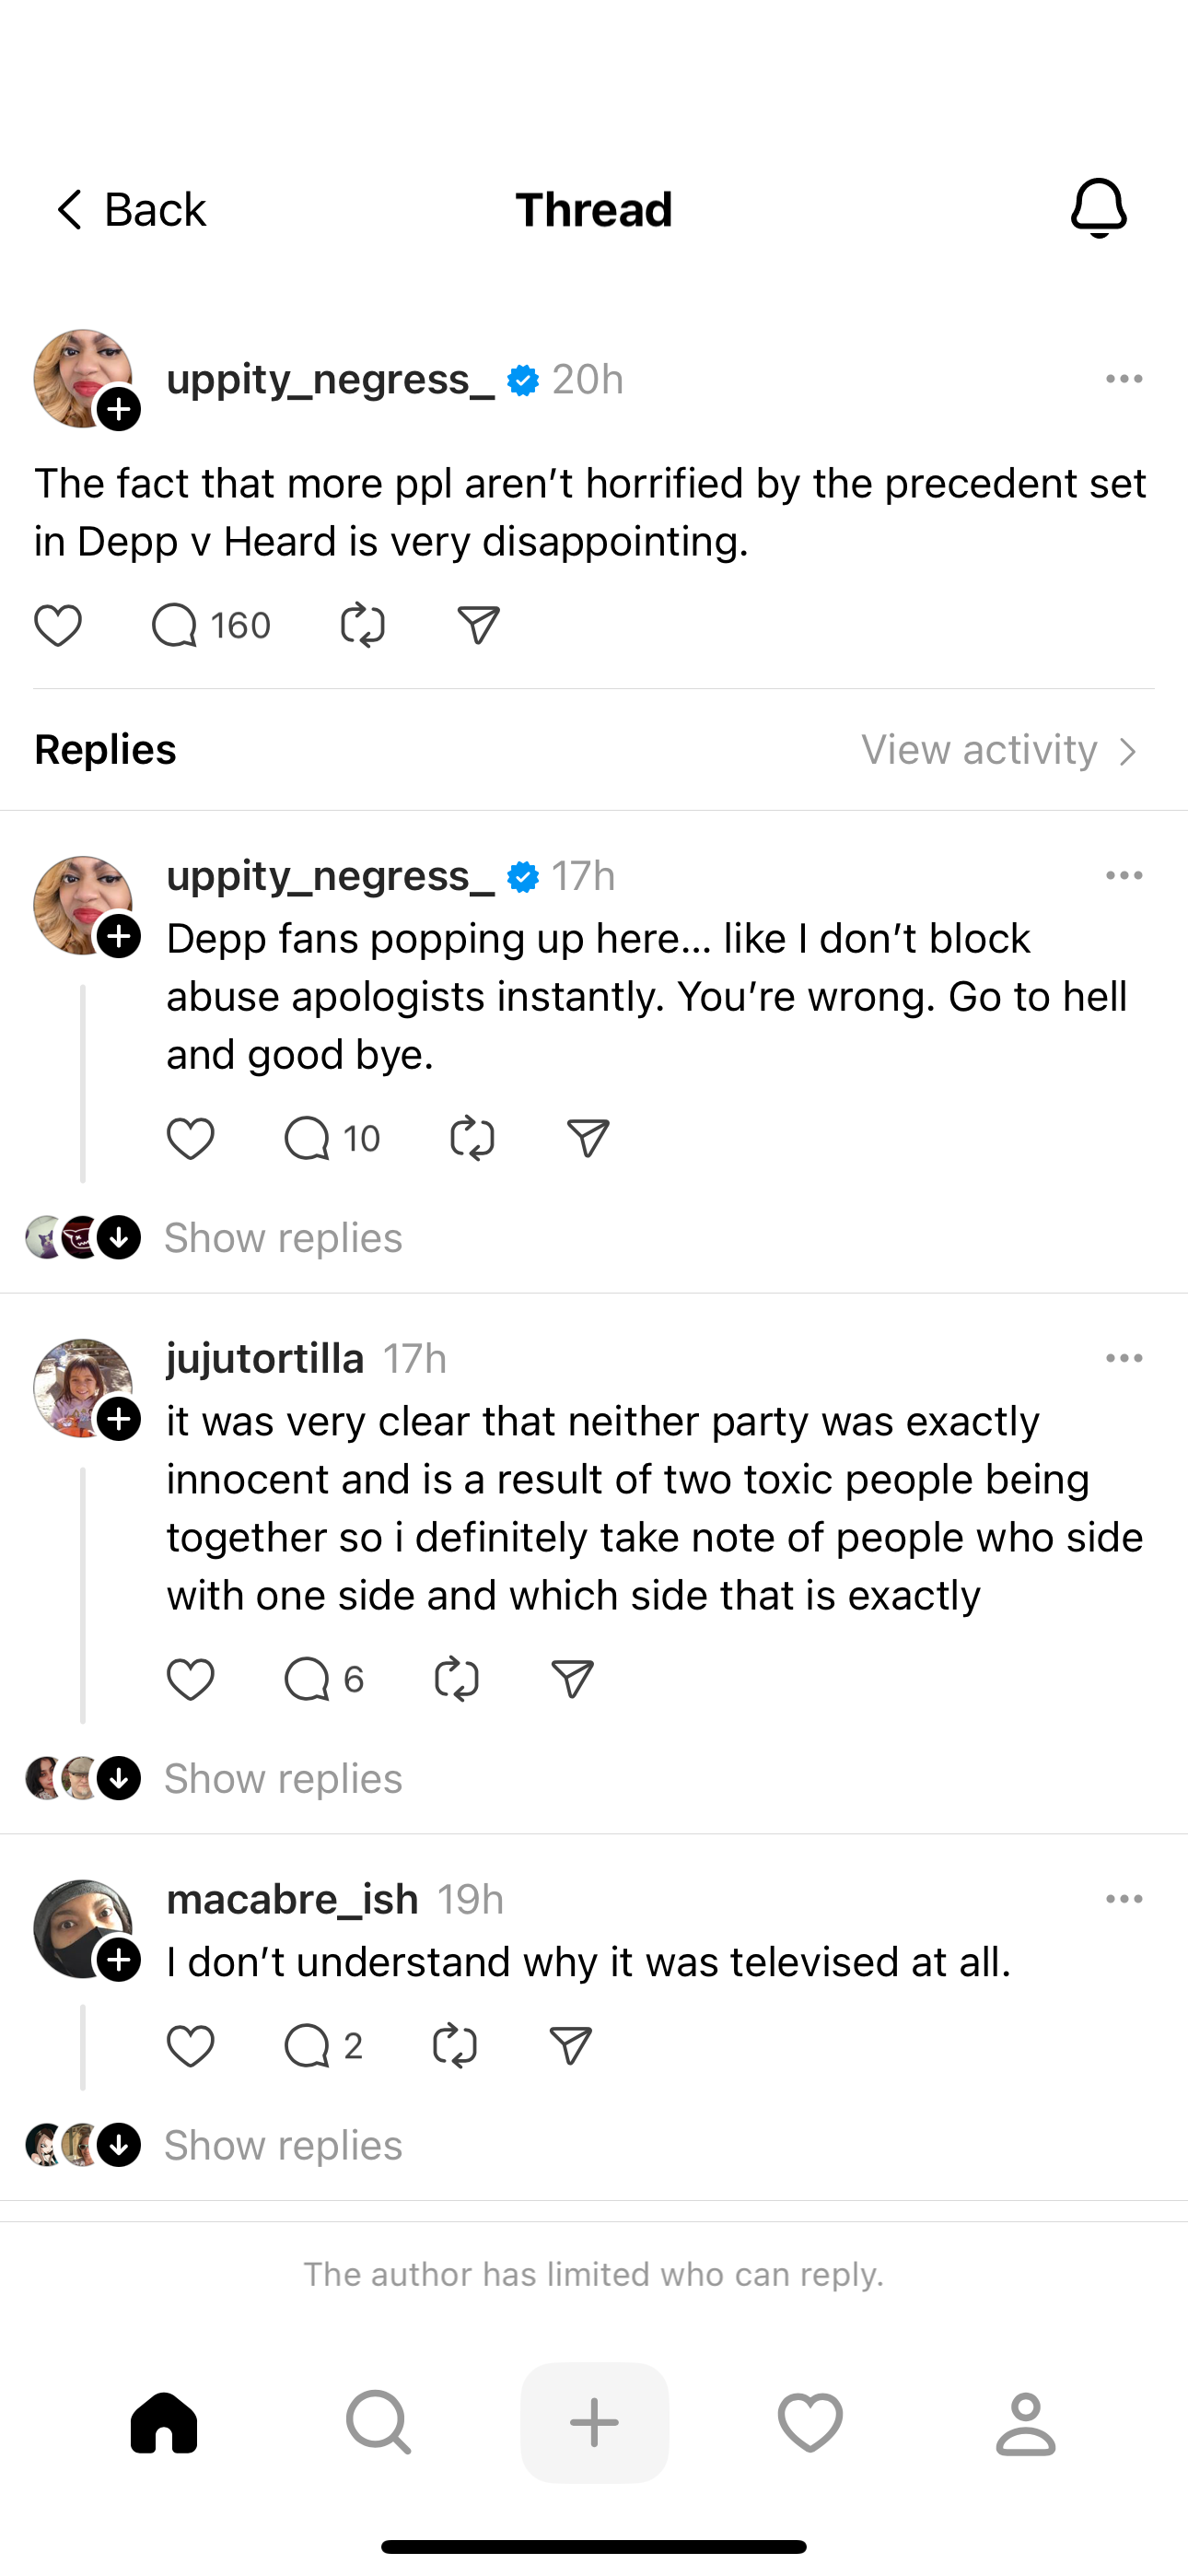Show replies under jujutortilla's comment

[x=283, y=1778]
